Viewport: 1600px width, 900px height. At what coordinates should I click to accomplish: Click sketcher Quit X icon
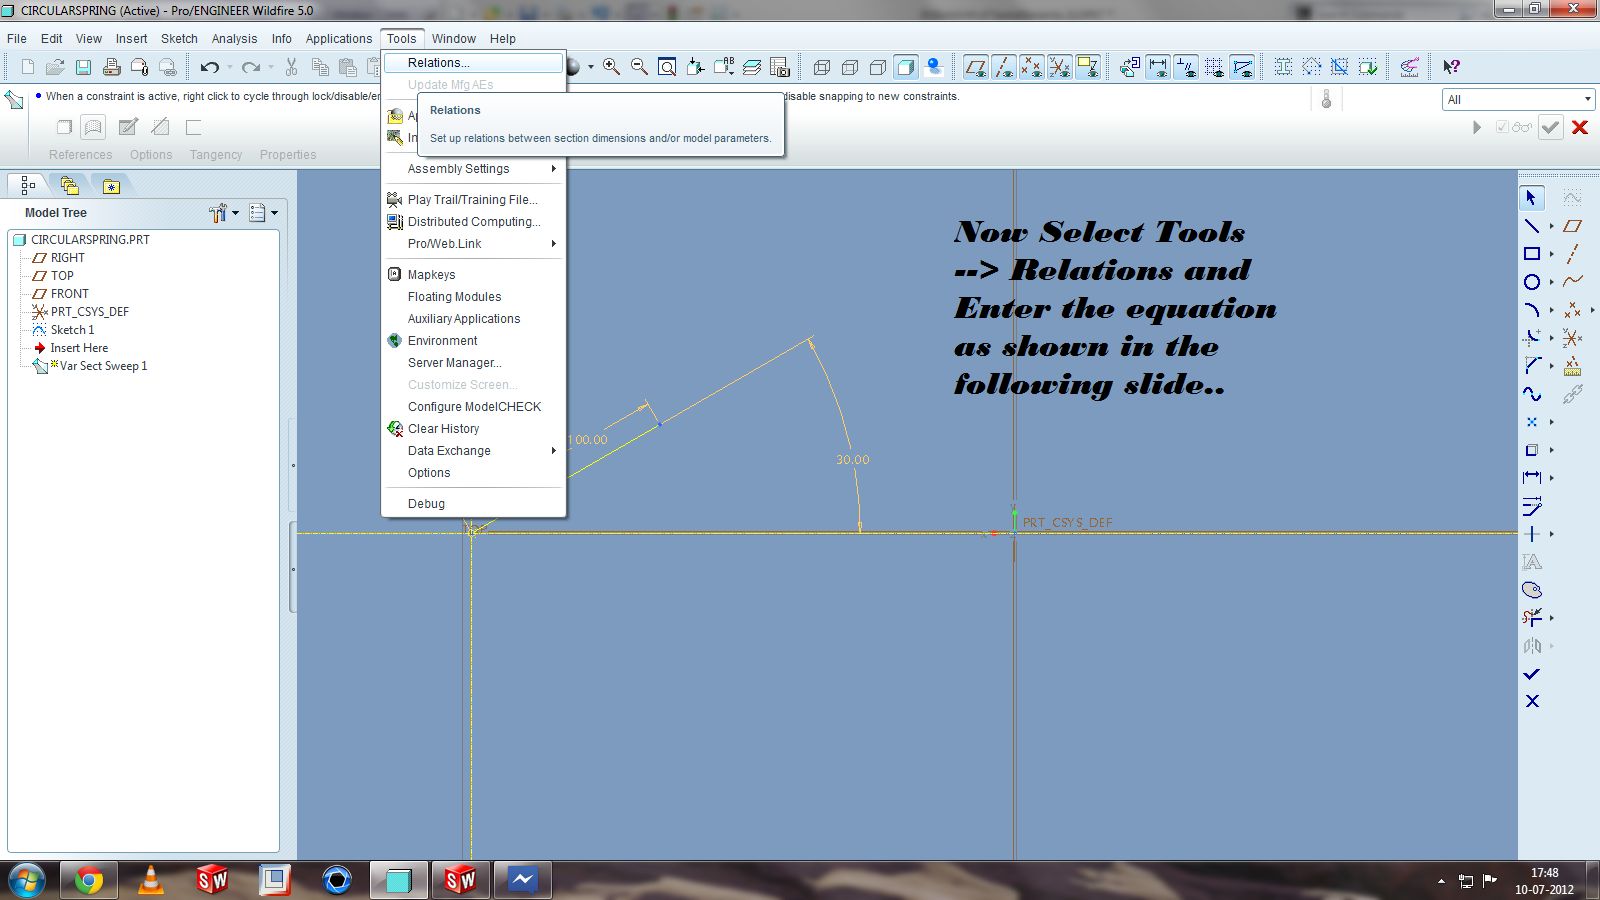pos(1532,702)
